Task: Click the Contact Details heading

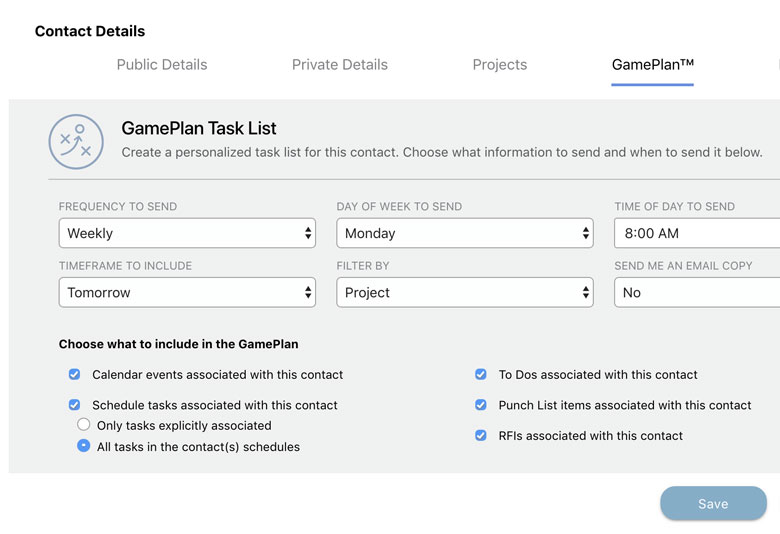Action: point(90,31)
